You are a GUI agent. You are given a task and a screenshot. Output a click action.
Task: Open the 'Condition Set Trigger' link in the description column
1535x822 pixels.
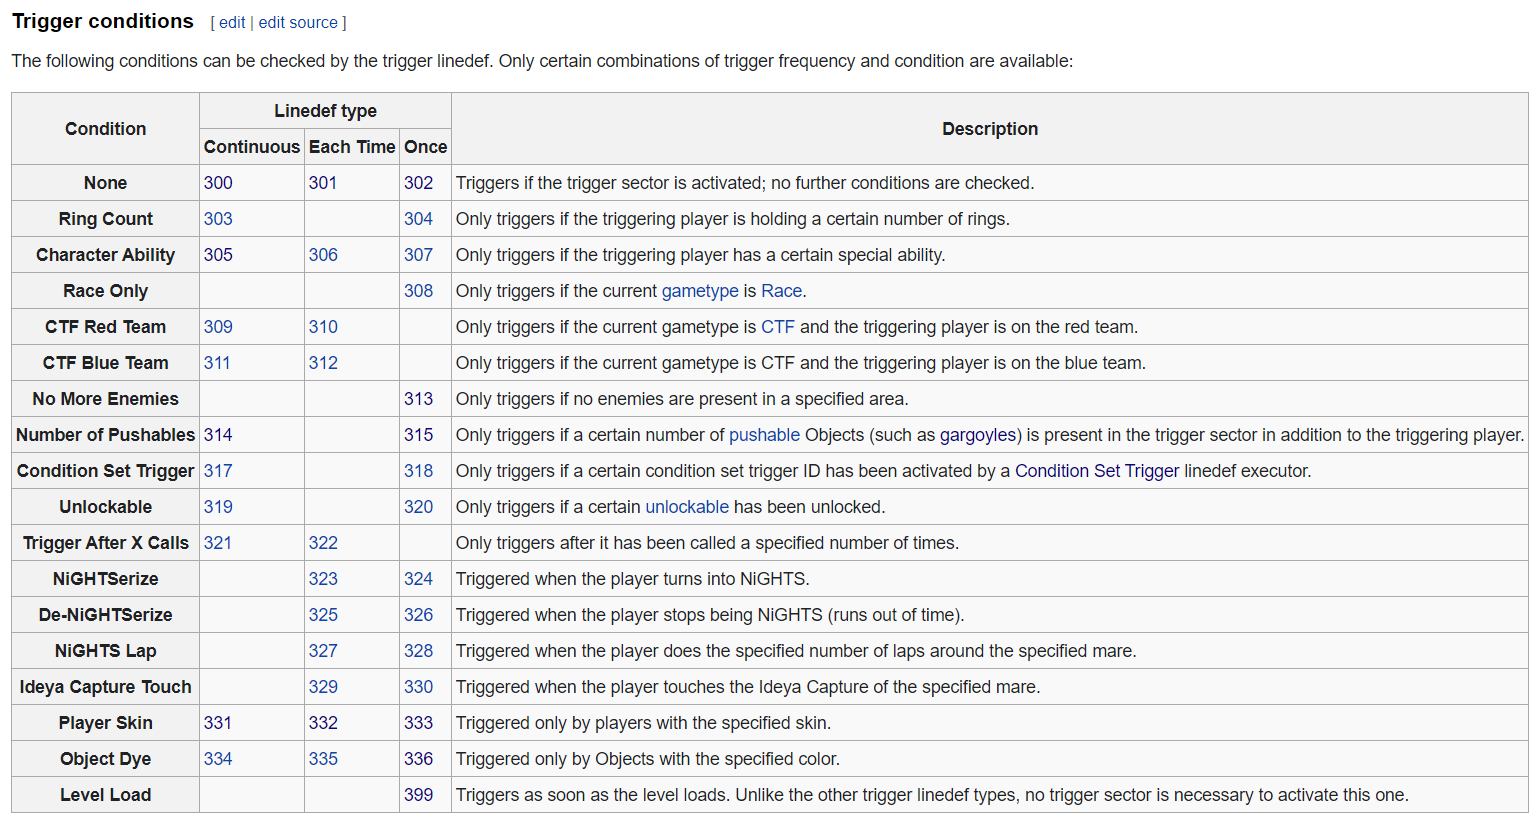1097,471
